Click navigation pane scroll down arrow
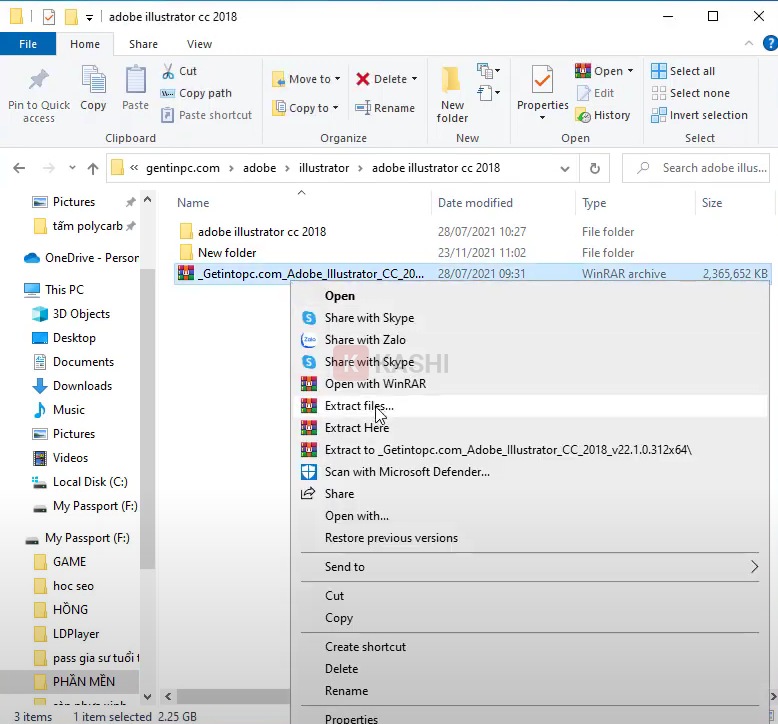Viewport: 778px width, 724px height. click(147, 697)
